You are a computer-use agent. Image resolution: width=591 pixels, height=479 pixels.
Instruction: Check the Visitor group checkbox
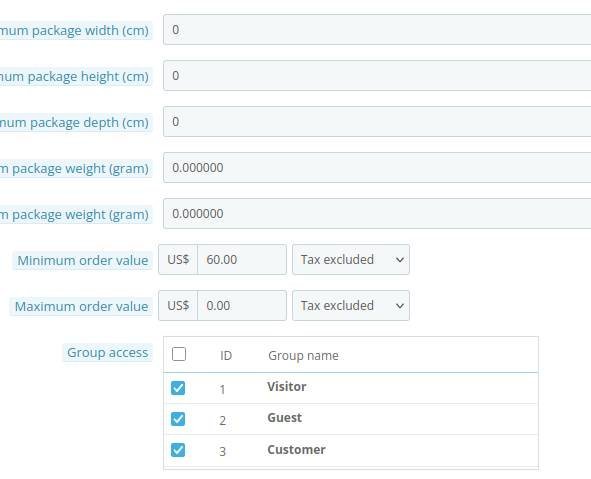(x=178, y=388)
